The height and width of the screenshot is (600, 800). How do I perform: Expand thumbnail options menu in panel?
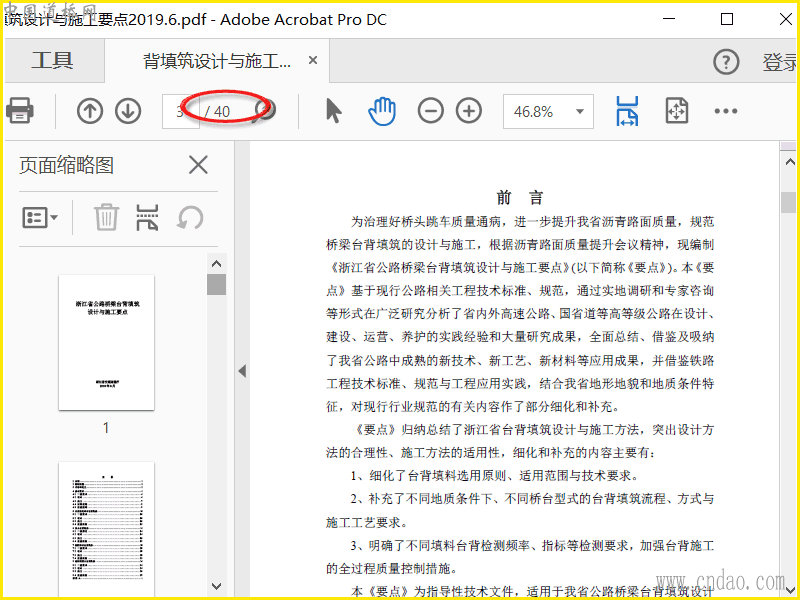pos(40,217)
